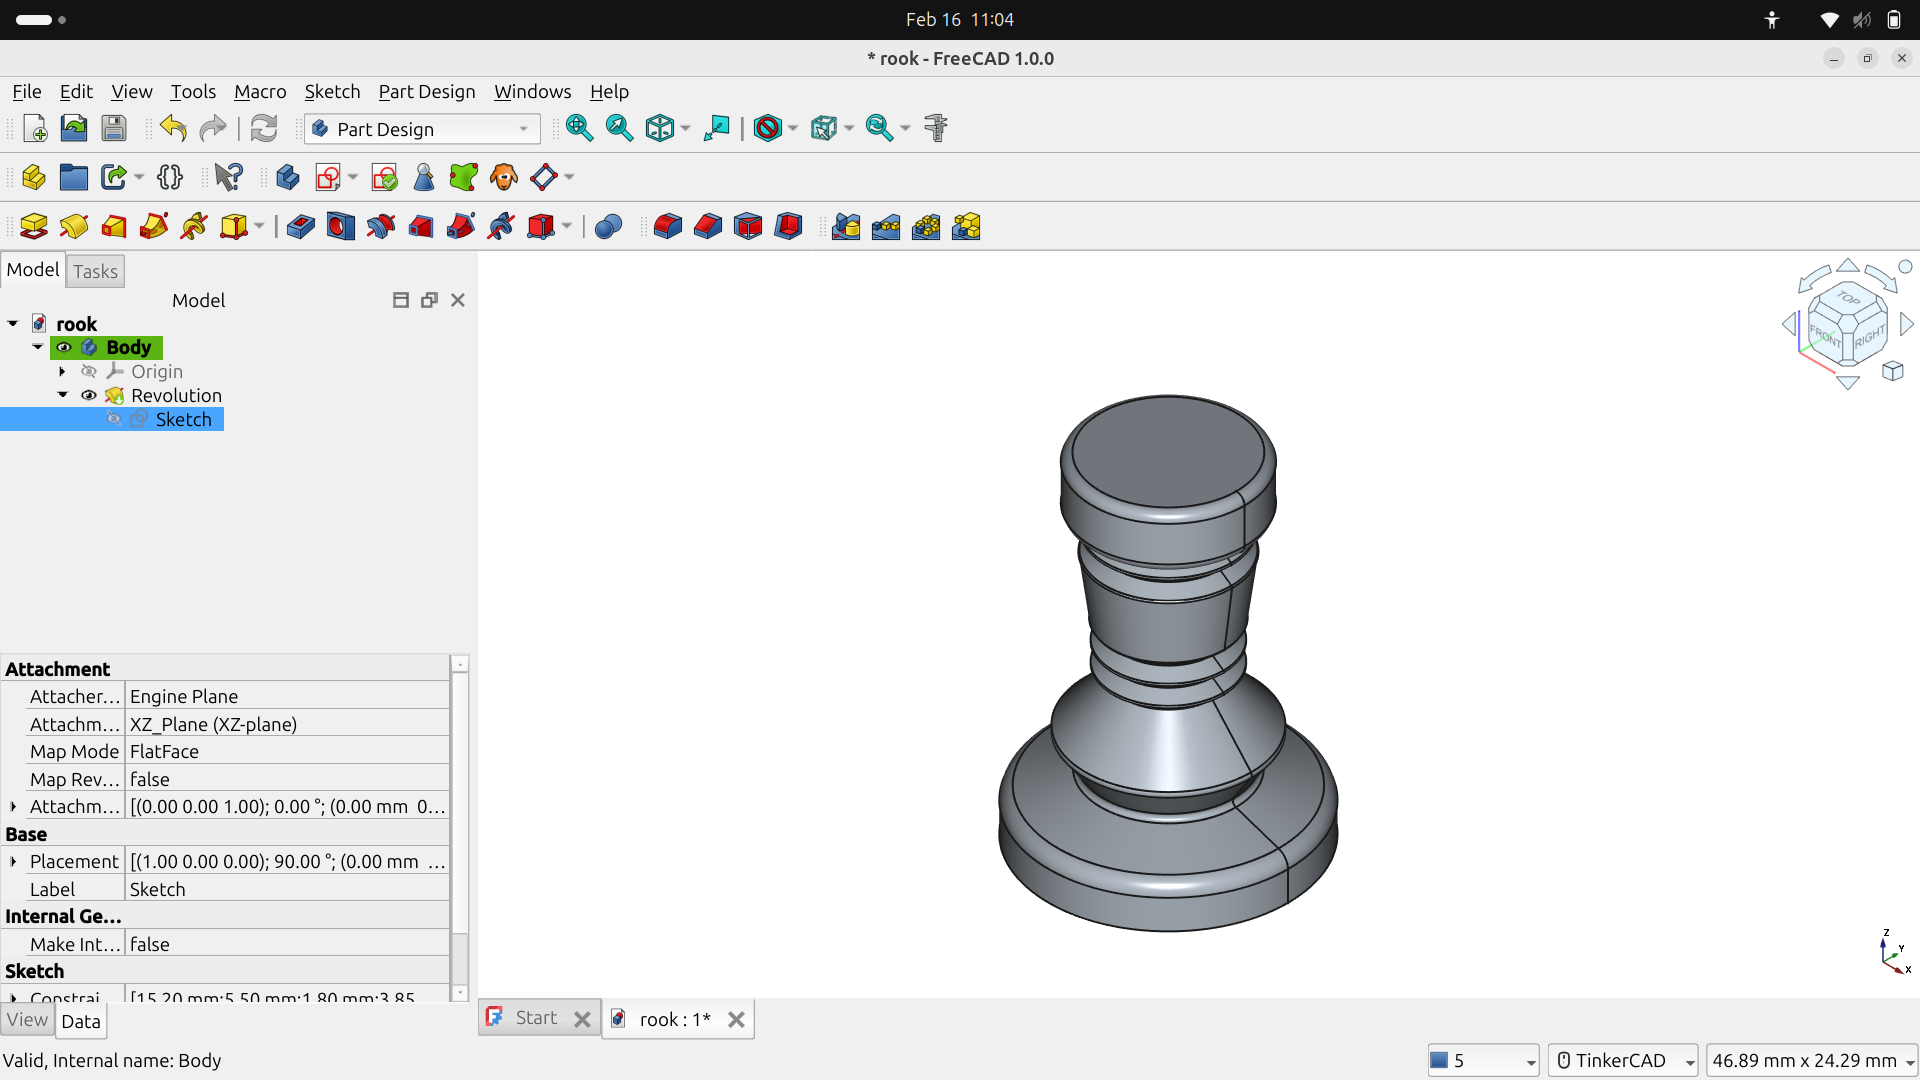Expand the Placement property row

[13, 861]
